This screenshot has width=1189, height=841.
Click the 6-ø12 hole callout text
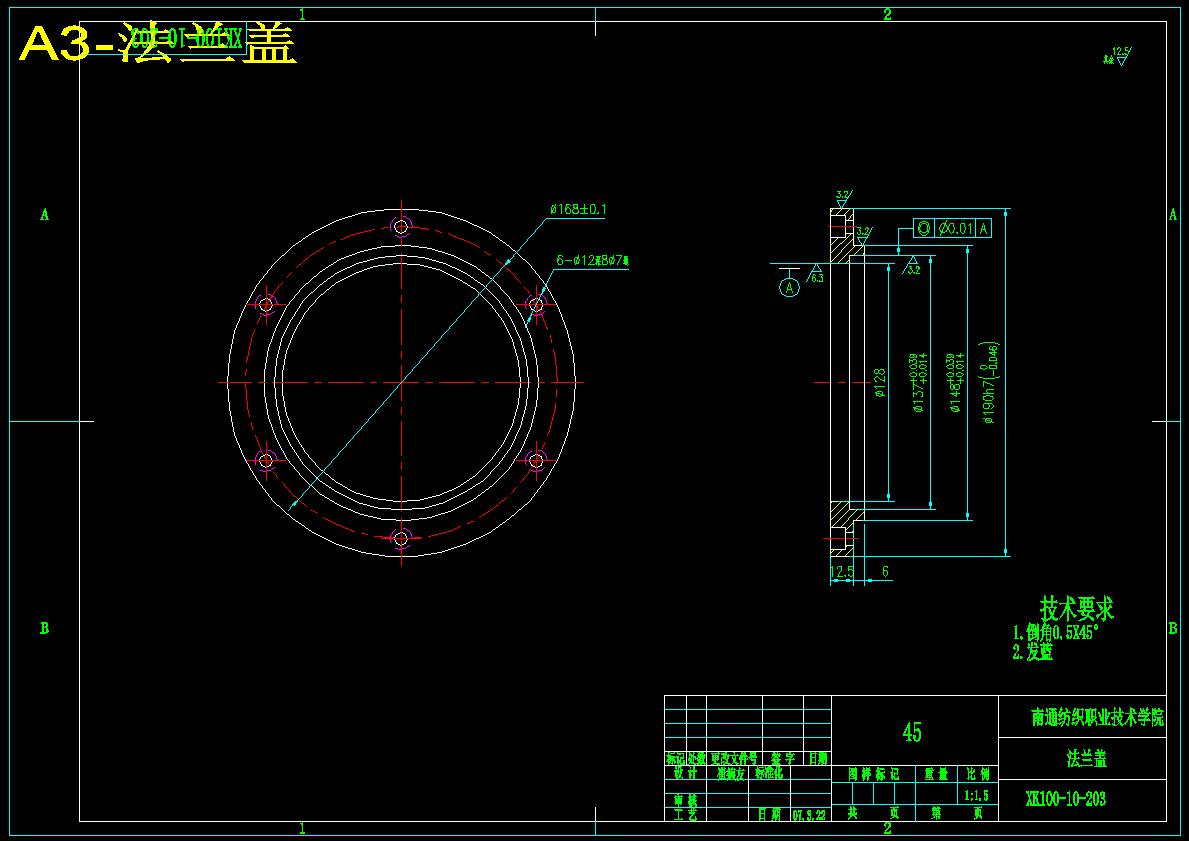pyautogui.click(x=592, y=261)
